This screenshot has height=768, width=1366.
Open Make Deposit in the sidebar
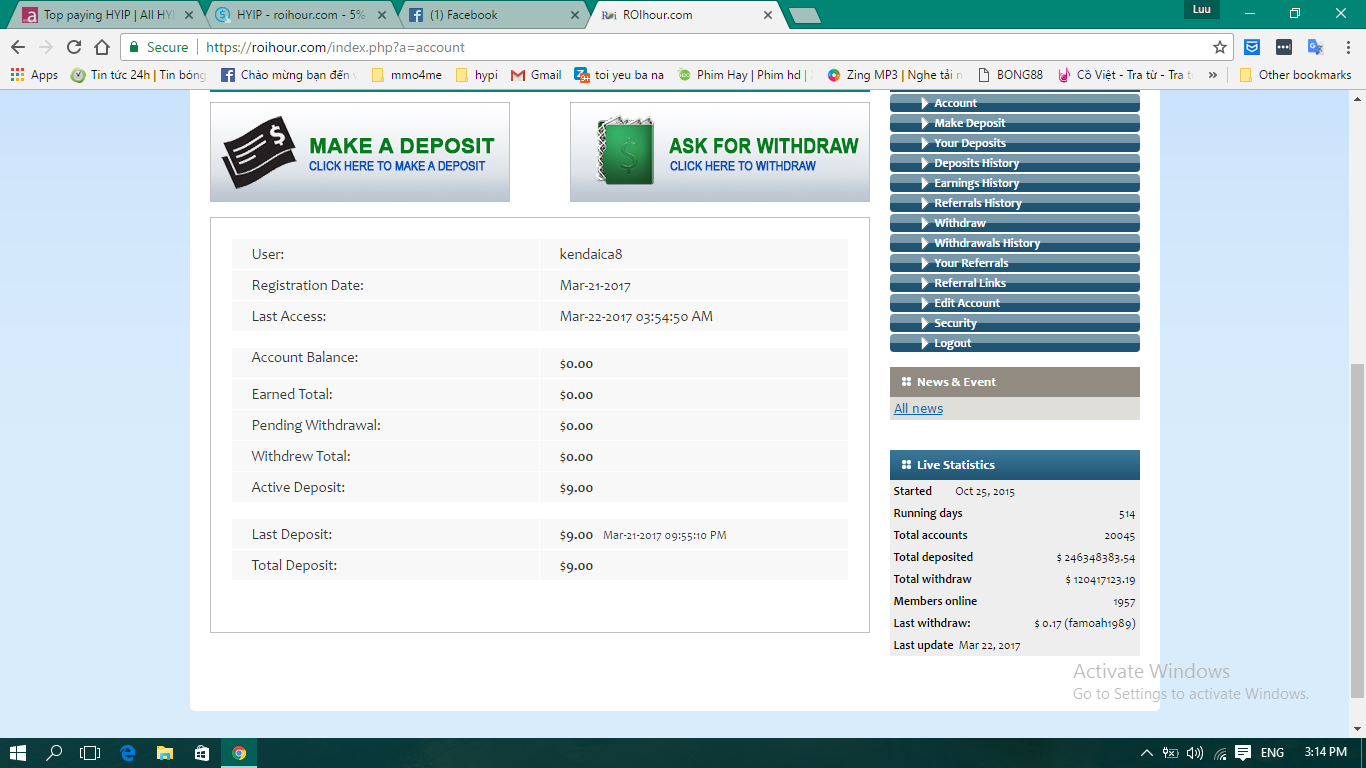(x=1015, y=123)
